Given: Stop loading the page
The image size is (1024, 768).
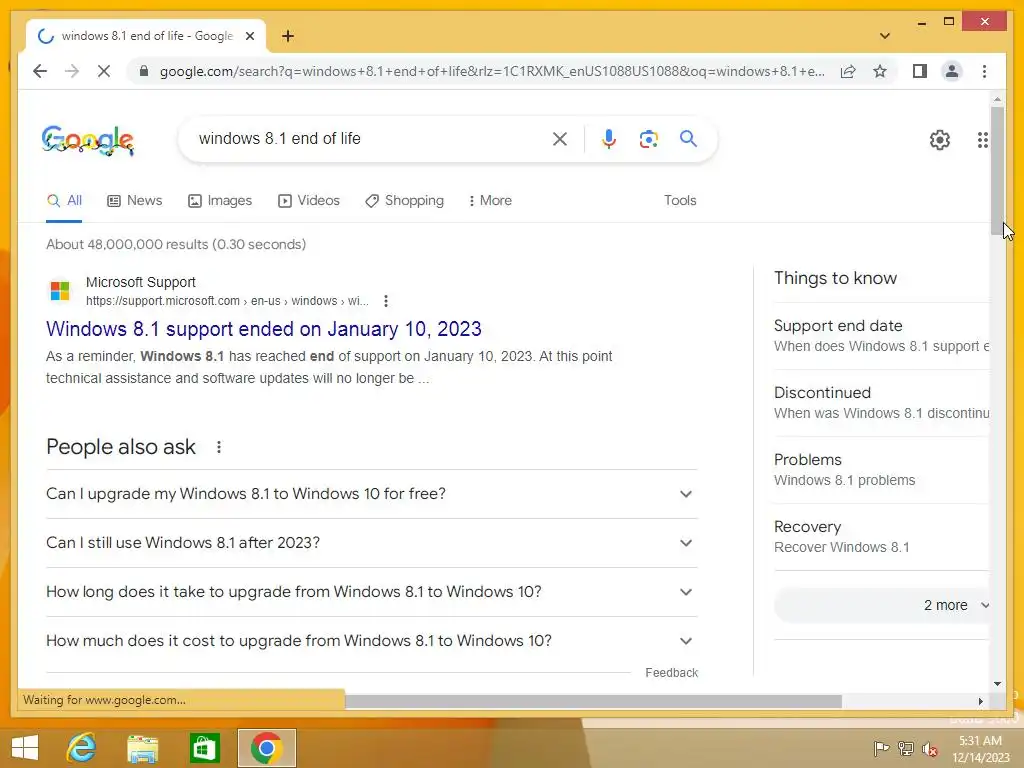Looking at the screenshot, I should (x=104, y=71).
